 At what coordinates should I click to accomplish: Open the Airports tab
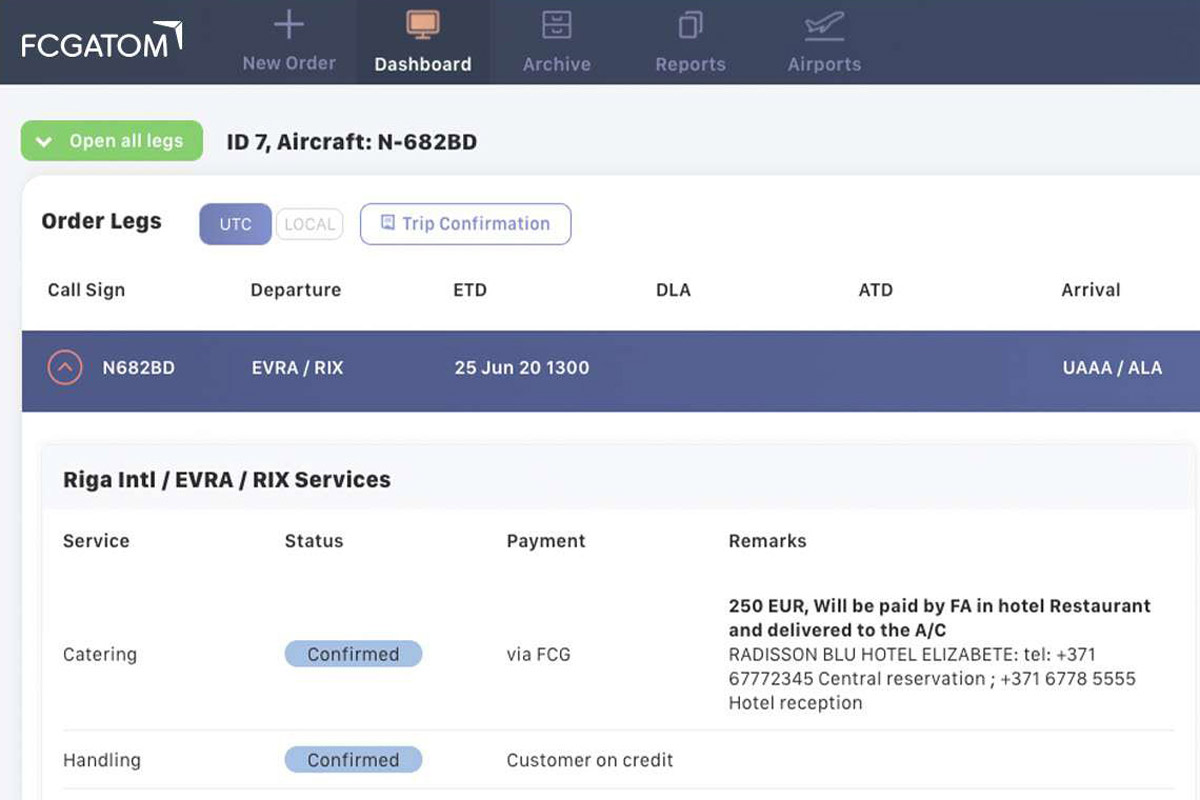tap(824, 42)
